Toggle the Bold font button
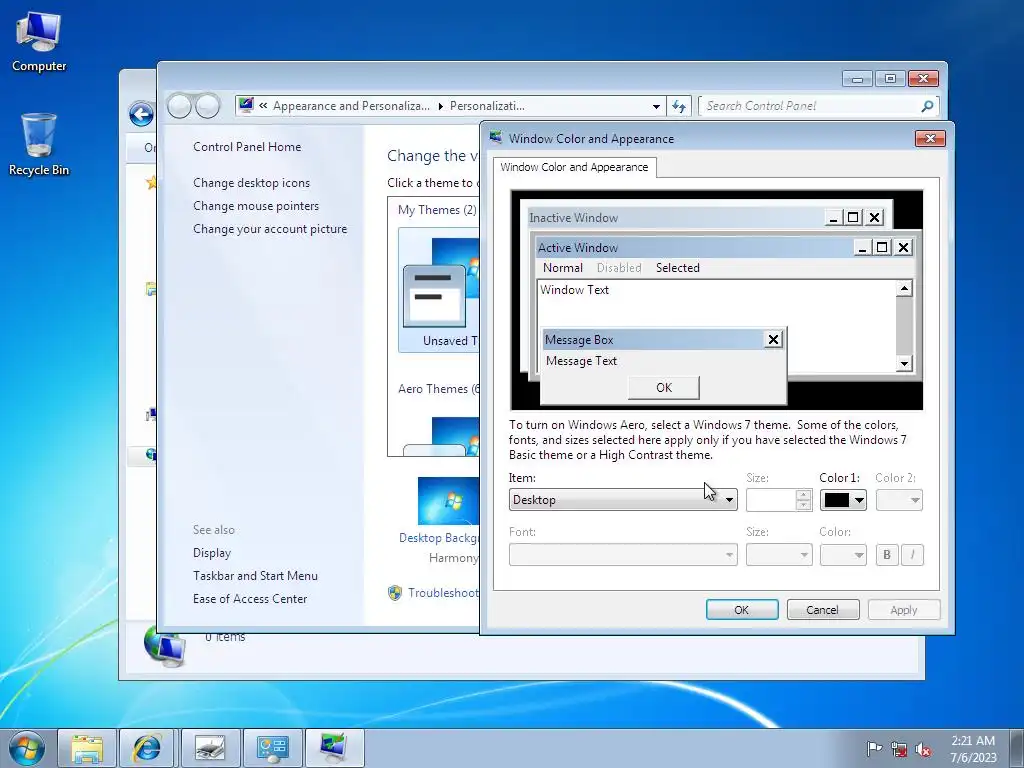This screenshot has height=768, width=1024. tap(887, 554)
